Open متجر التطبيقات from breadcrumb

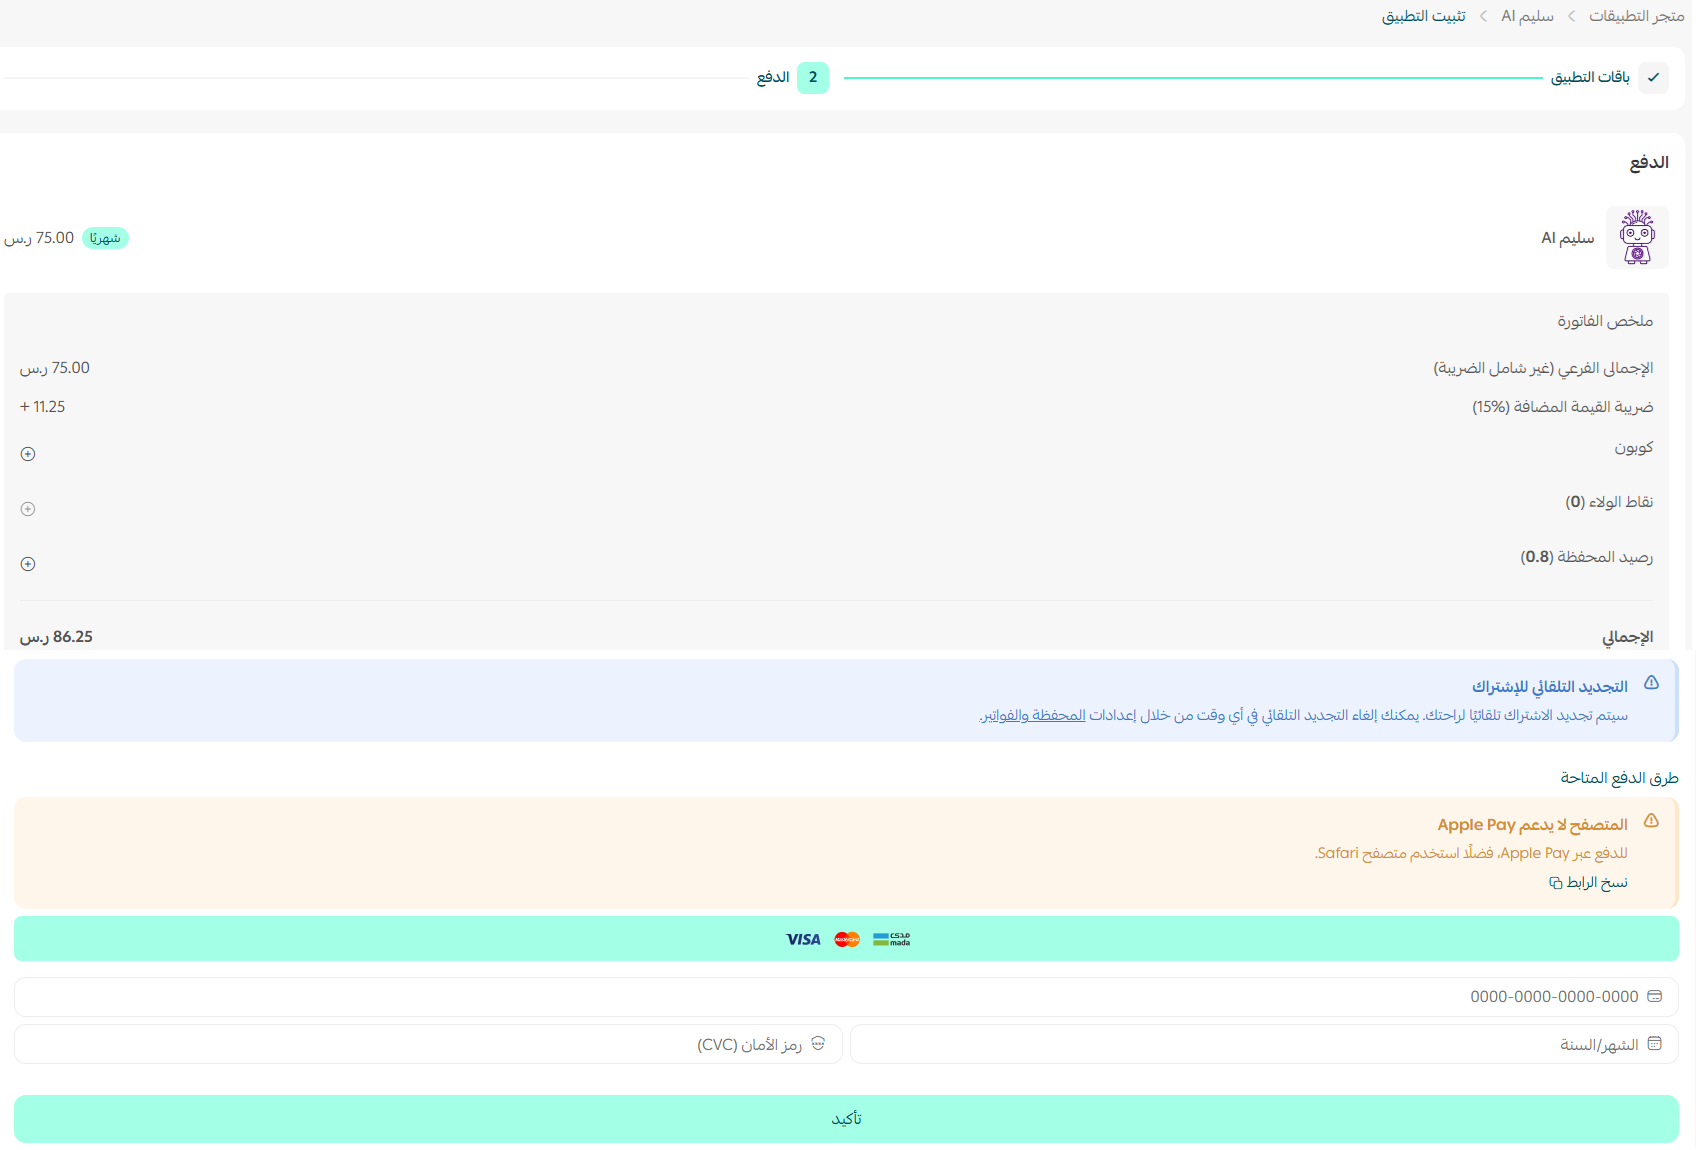pos(1638,16)
